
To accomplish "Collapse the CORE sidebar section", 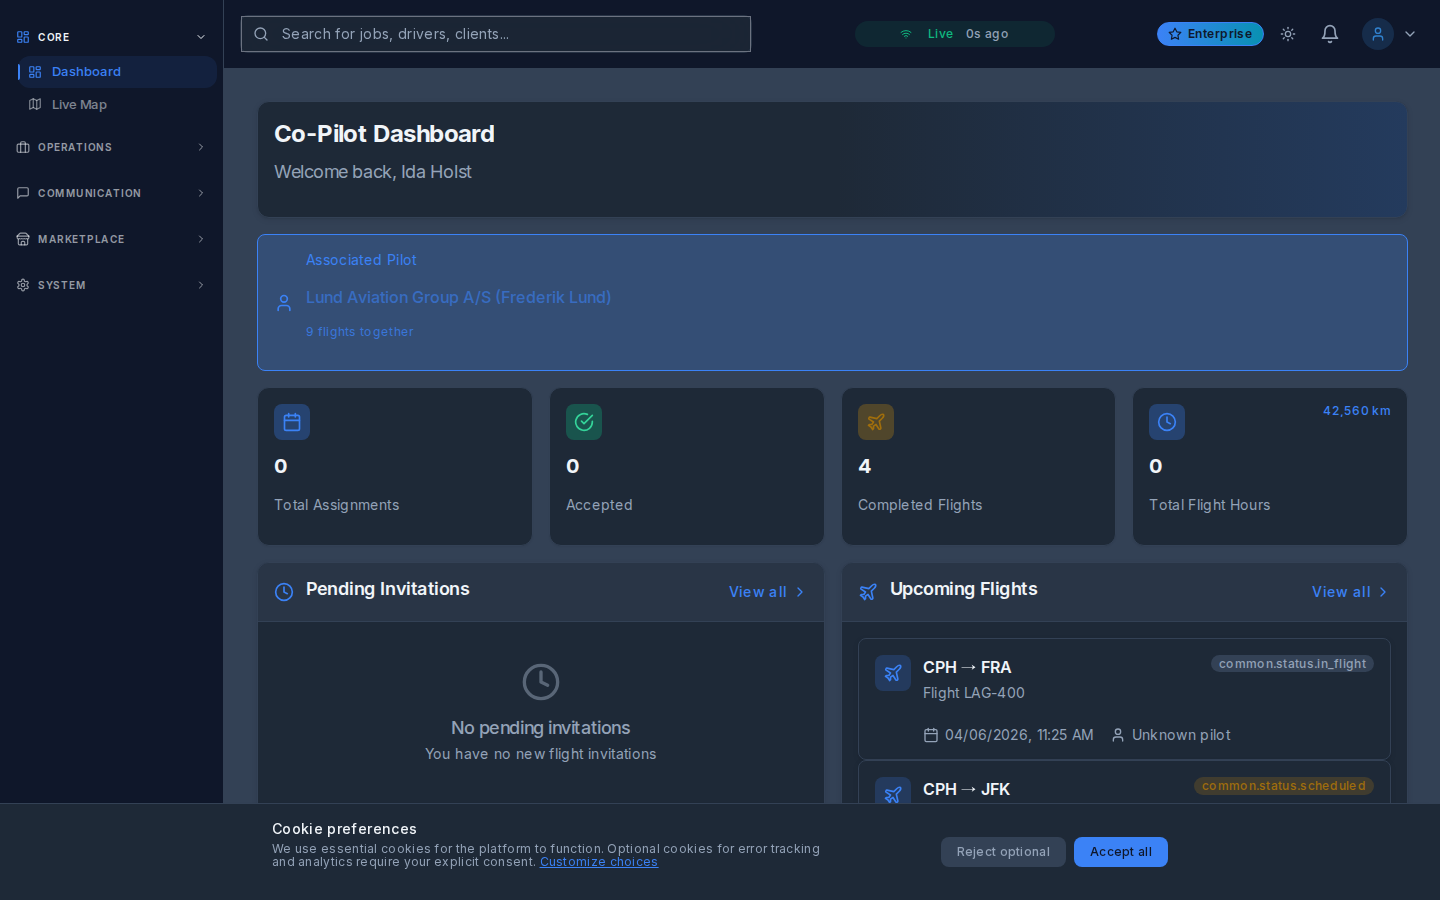I will click(201, 36).
